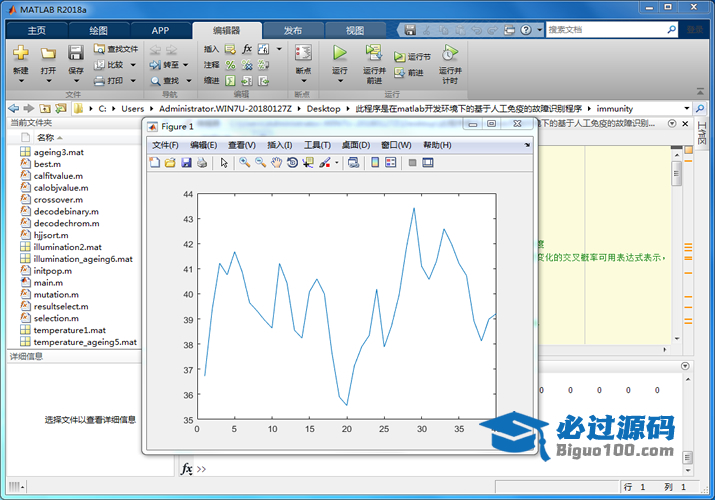Image resolution: width=715 pixels, height=500 pixels.
Task: Open 文件(F) menu in Figure 1
Action: click(x=165, y=145)
